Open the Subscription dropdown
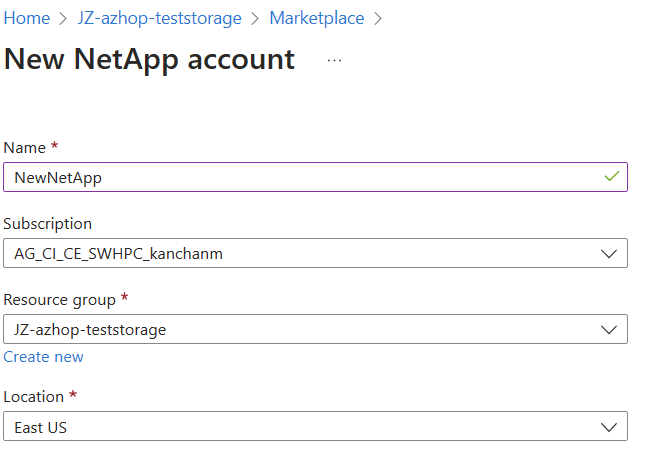This screenshot has height=451, width=655. (x=315, y=253)
